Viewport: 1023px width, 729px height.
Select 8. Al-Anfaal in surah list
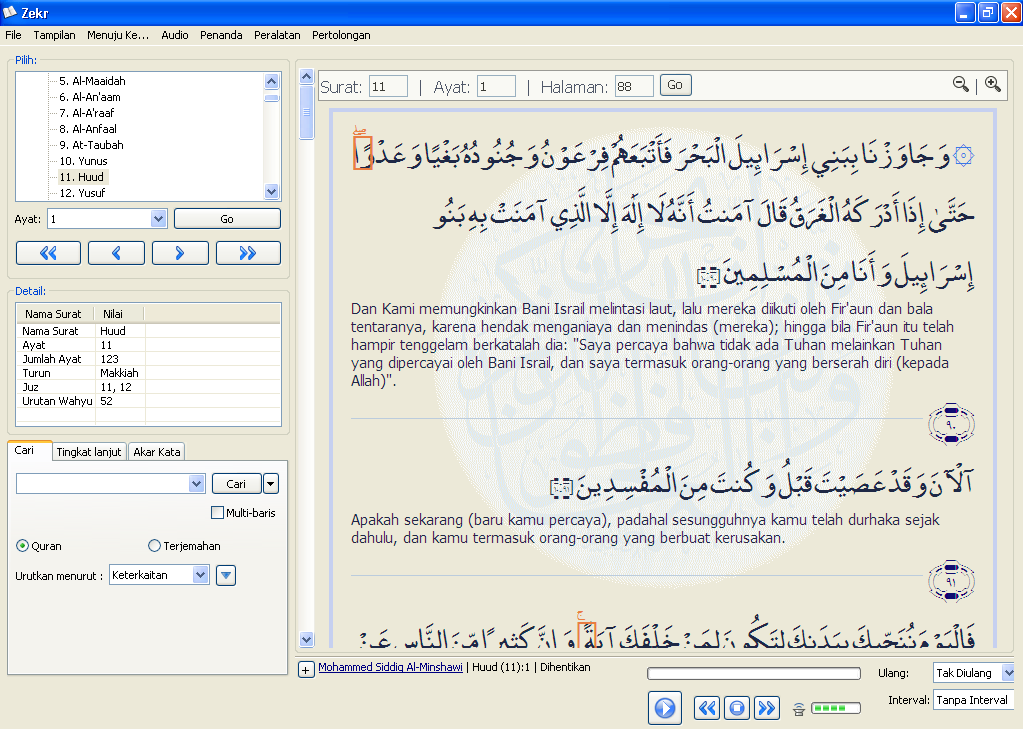[87, 129]
